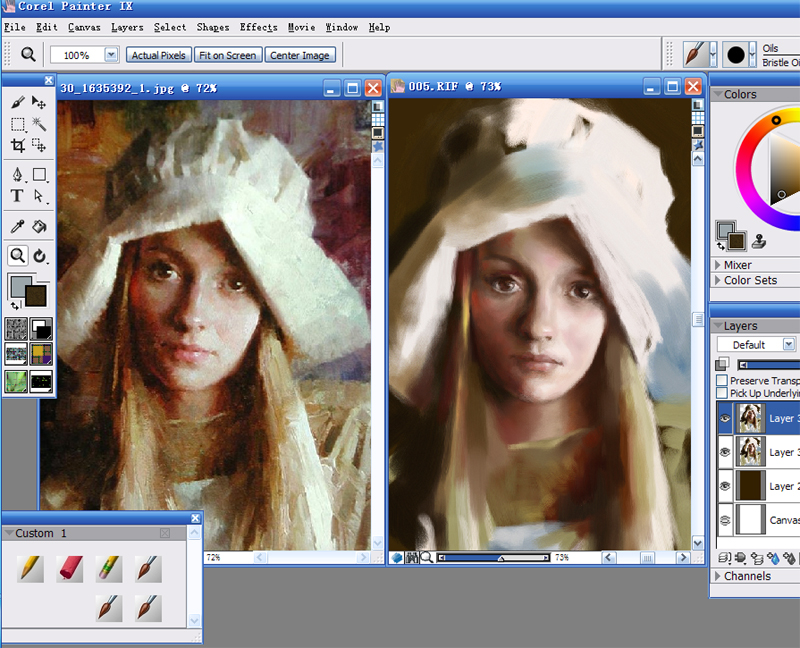Select the Dropper tool

(x=17, y=226)
